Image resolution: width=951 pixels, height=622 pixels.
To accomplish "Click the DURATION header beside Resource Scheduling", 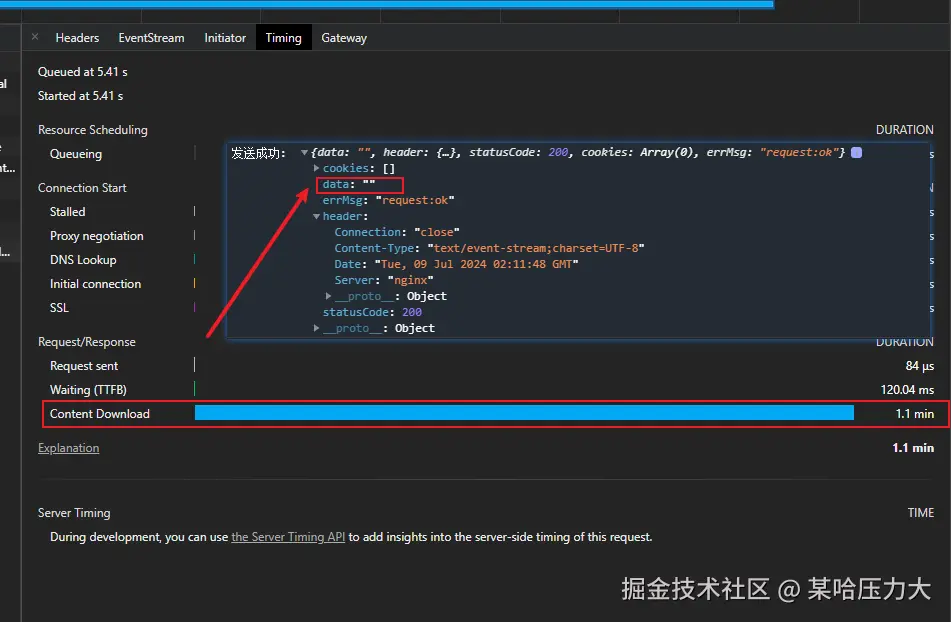I will [x=904, y=130].
